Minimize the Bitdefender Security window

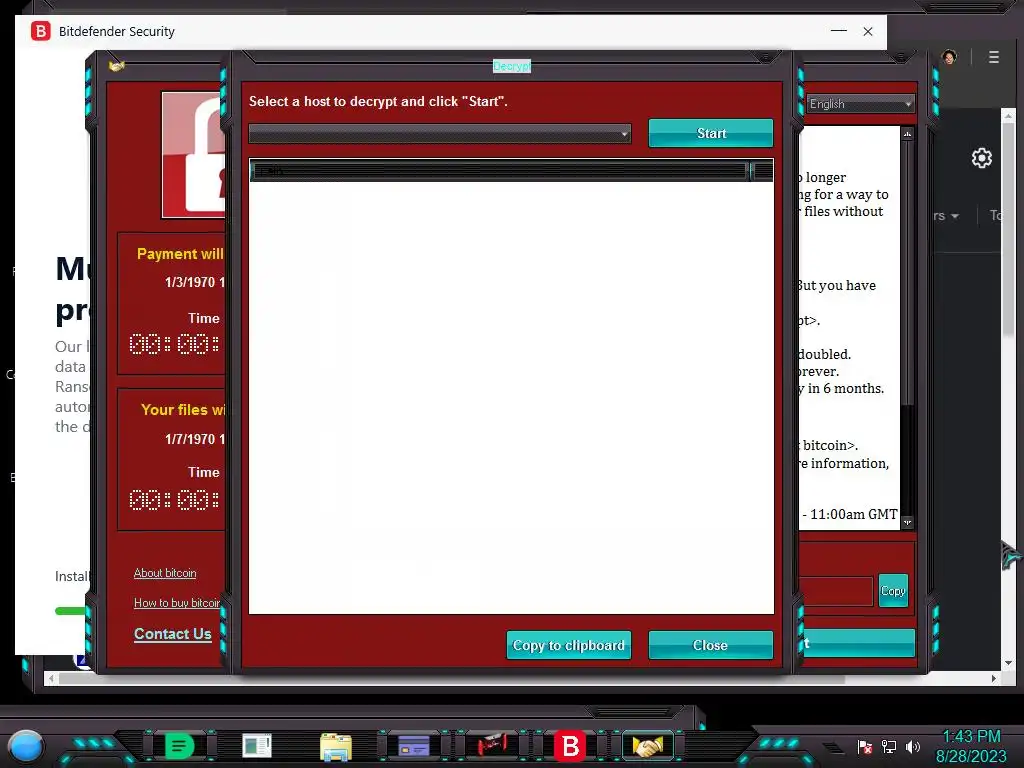point(839,31)
